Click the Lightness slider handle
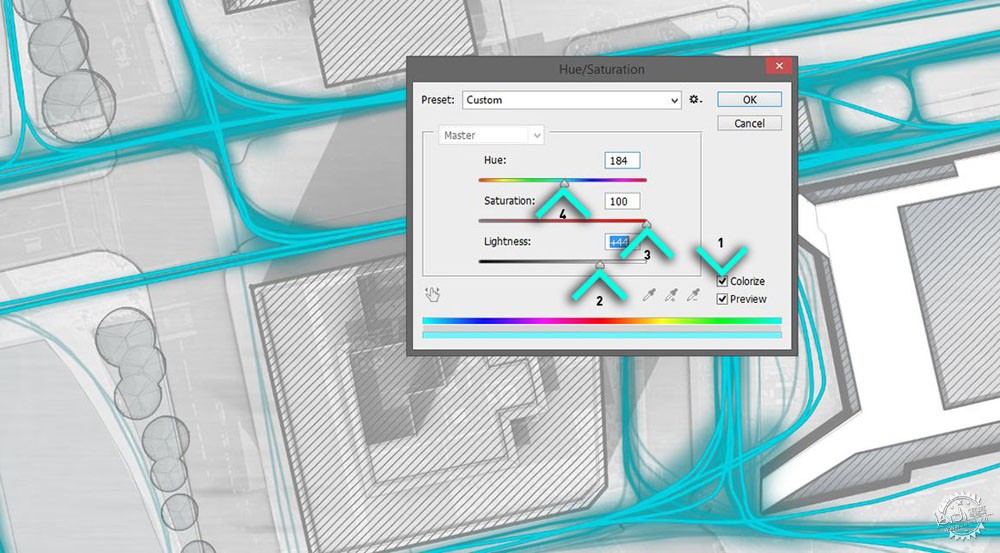This screenshot has width=1000, height=553. [x=599, y=265]
